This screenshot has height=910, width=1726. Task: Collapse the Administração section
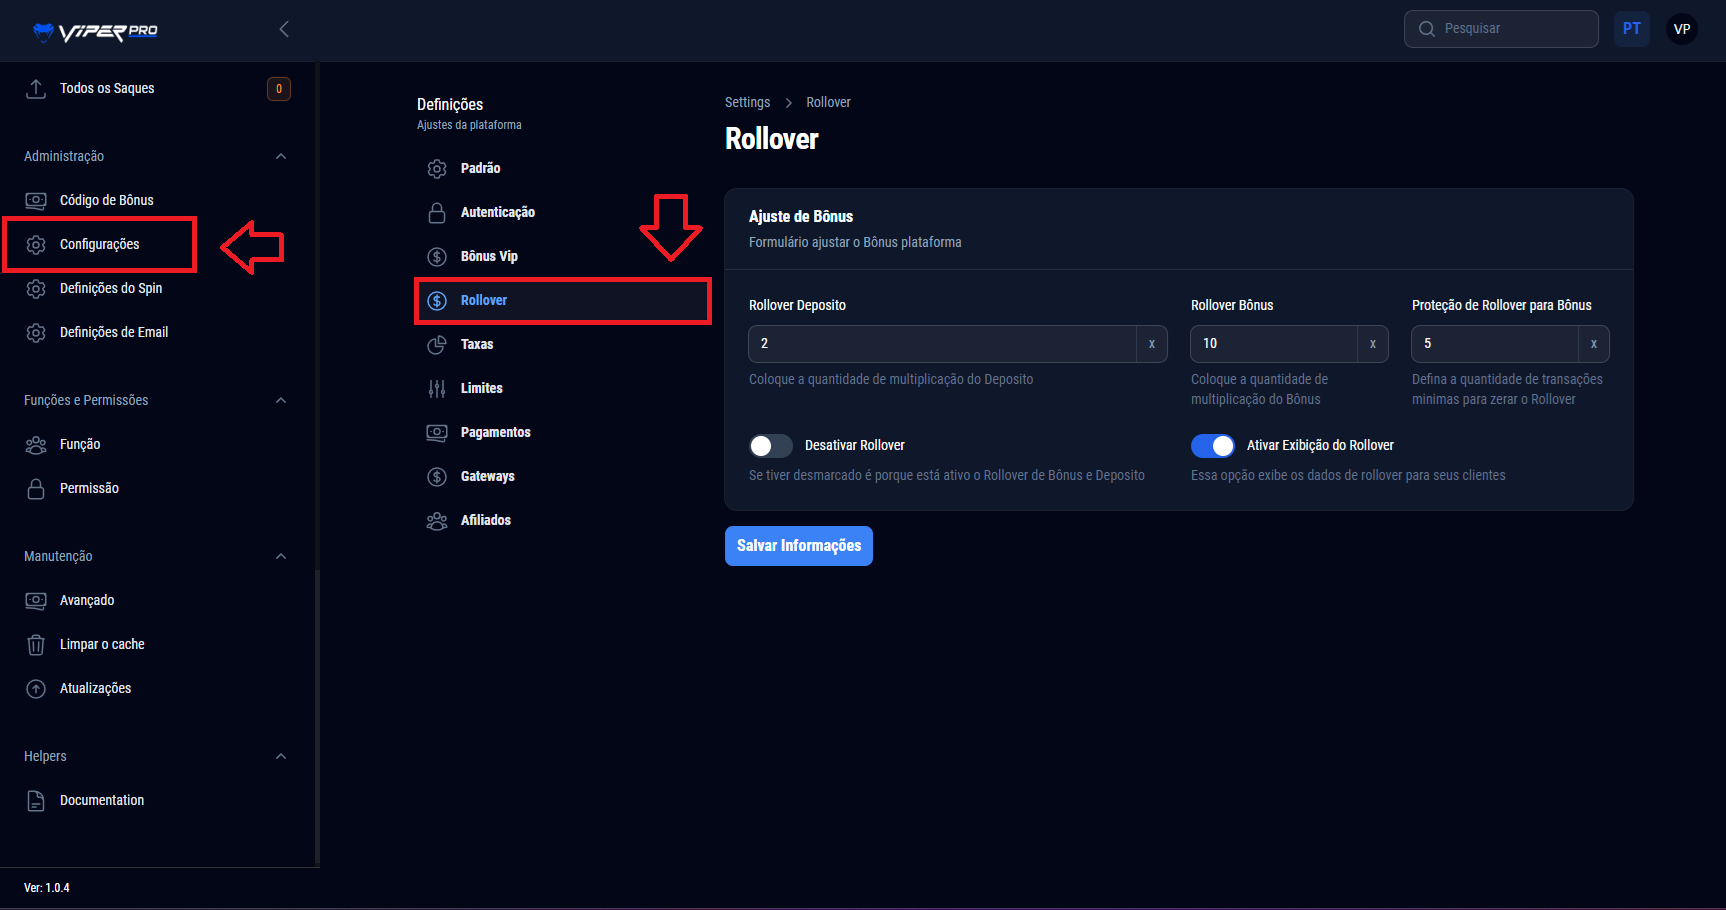pos(281,157)
